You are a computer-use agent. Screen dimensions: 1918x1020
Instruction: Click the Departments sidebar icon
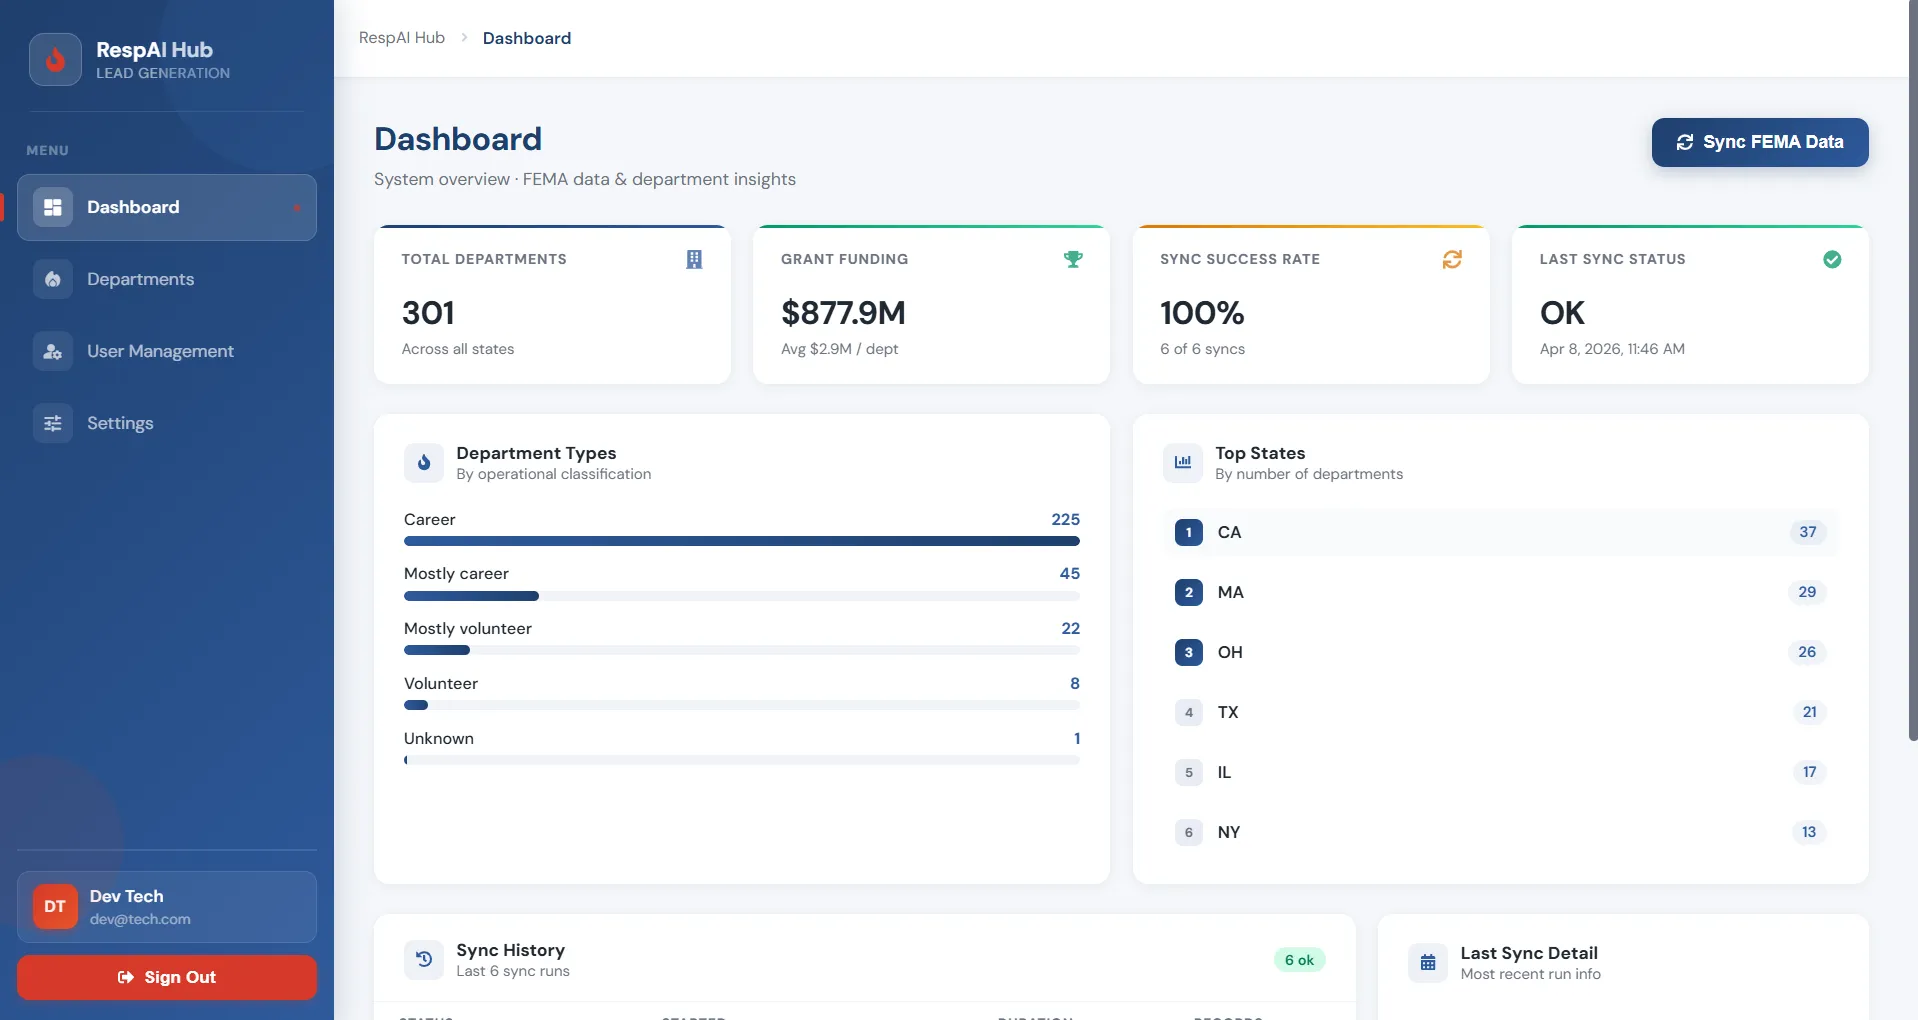[x=53, y=279]
